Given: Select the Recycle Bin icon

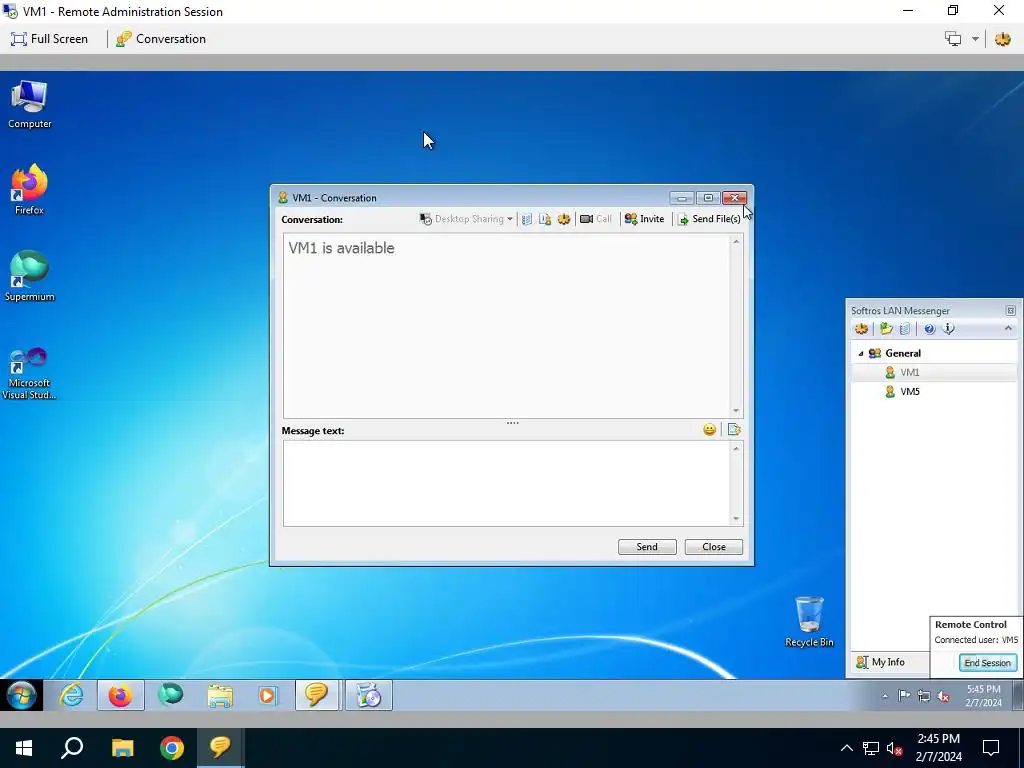Looking at the screenshot, I should [809, 622].
